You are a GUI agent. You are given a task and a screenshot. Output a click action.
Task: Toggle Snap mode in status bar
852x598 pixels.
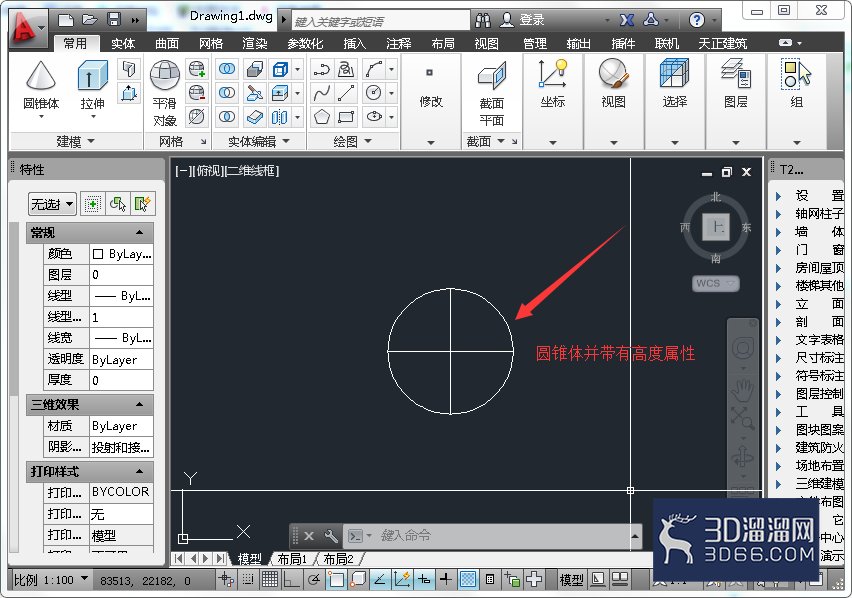point(247,580)
